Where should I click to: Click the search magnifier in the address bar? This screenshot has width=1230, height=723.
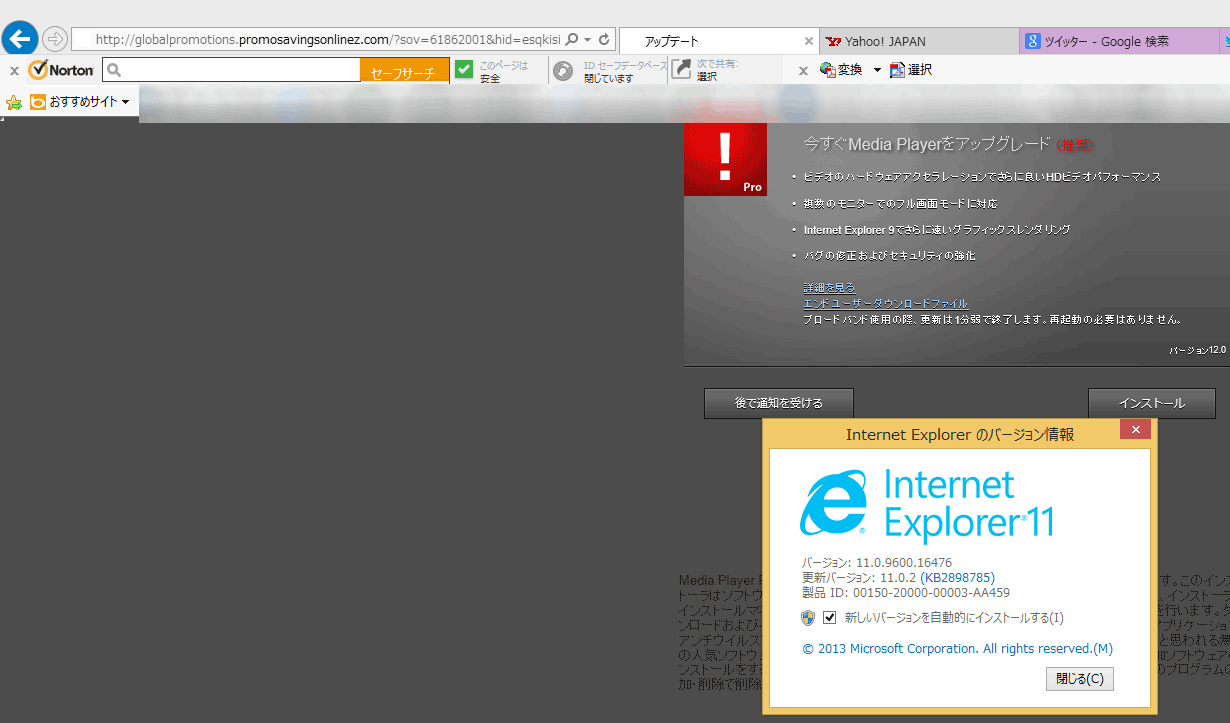(x=572, y=40)
